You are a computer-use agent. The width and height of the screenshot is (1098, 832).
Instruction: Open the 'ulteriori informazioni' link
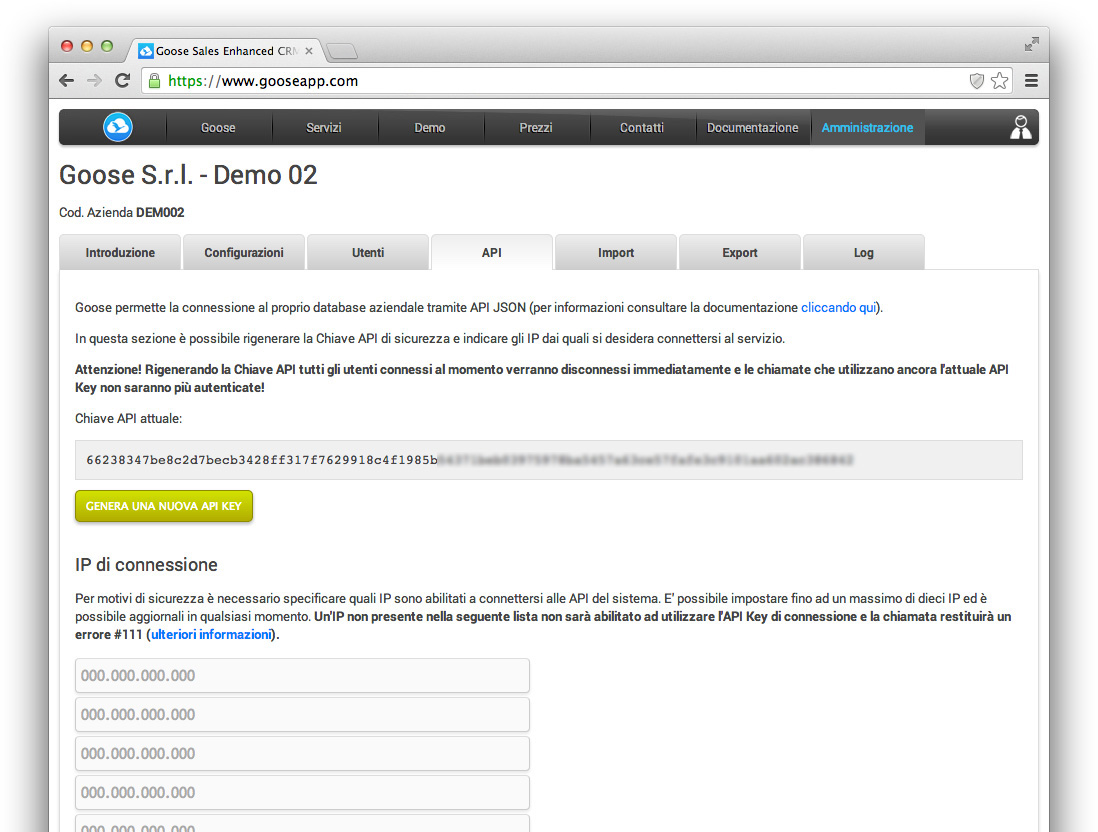point(211,635)
